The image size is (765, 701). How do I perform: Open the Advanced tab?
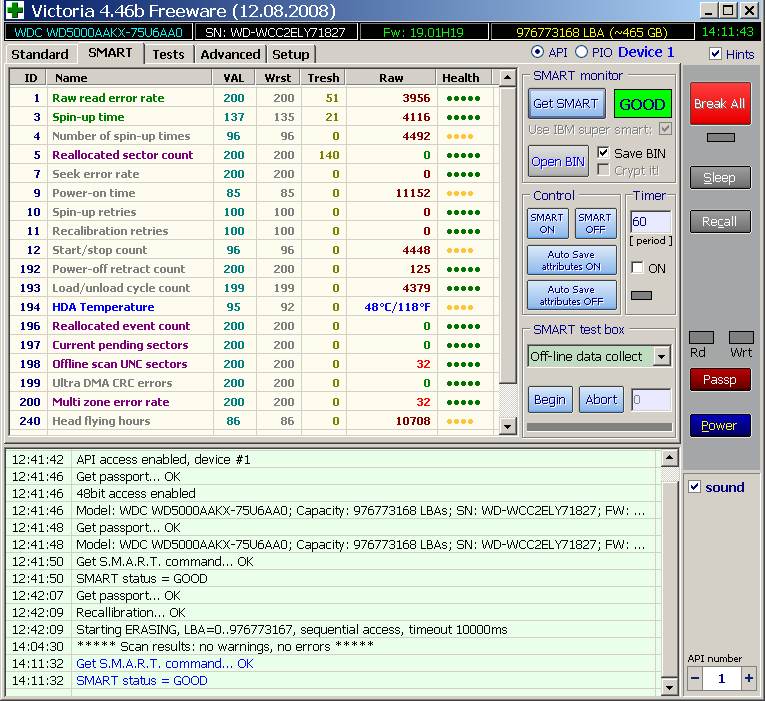[230, 54]
